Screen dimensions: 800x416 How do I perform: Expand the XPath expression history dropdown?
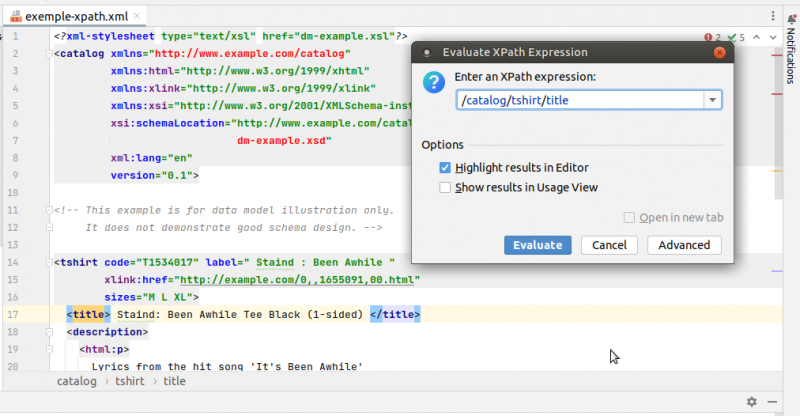click(x=712, y=100)
